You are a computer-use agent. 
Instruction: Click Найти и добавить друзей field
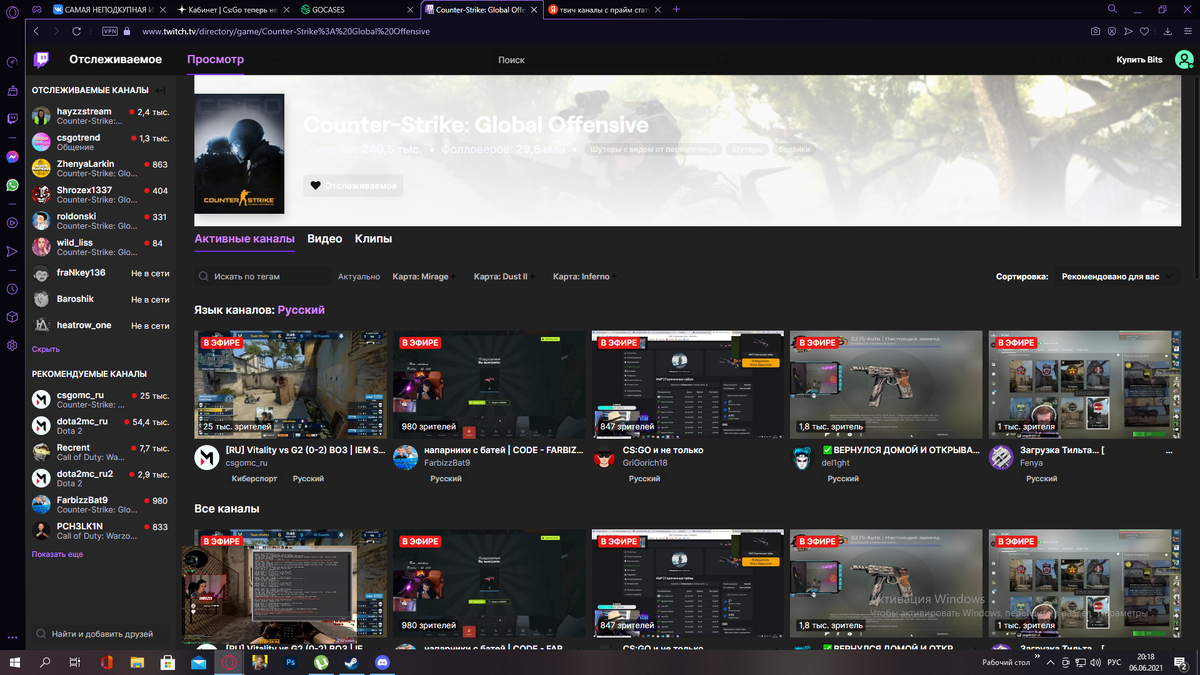[x=100, y=634]
